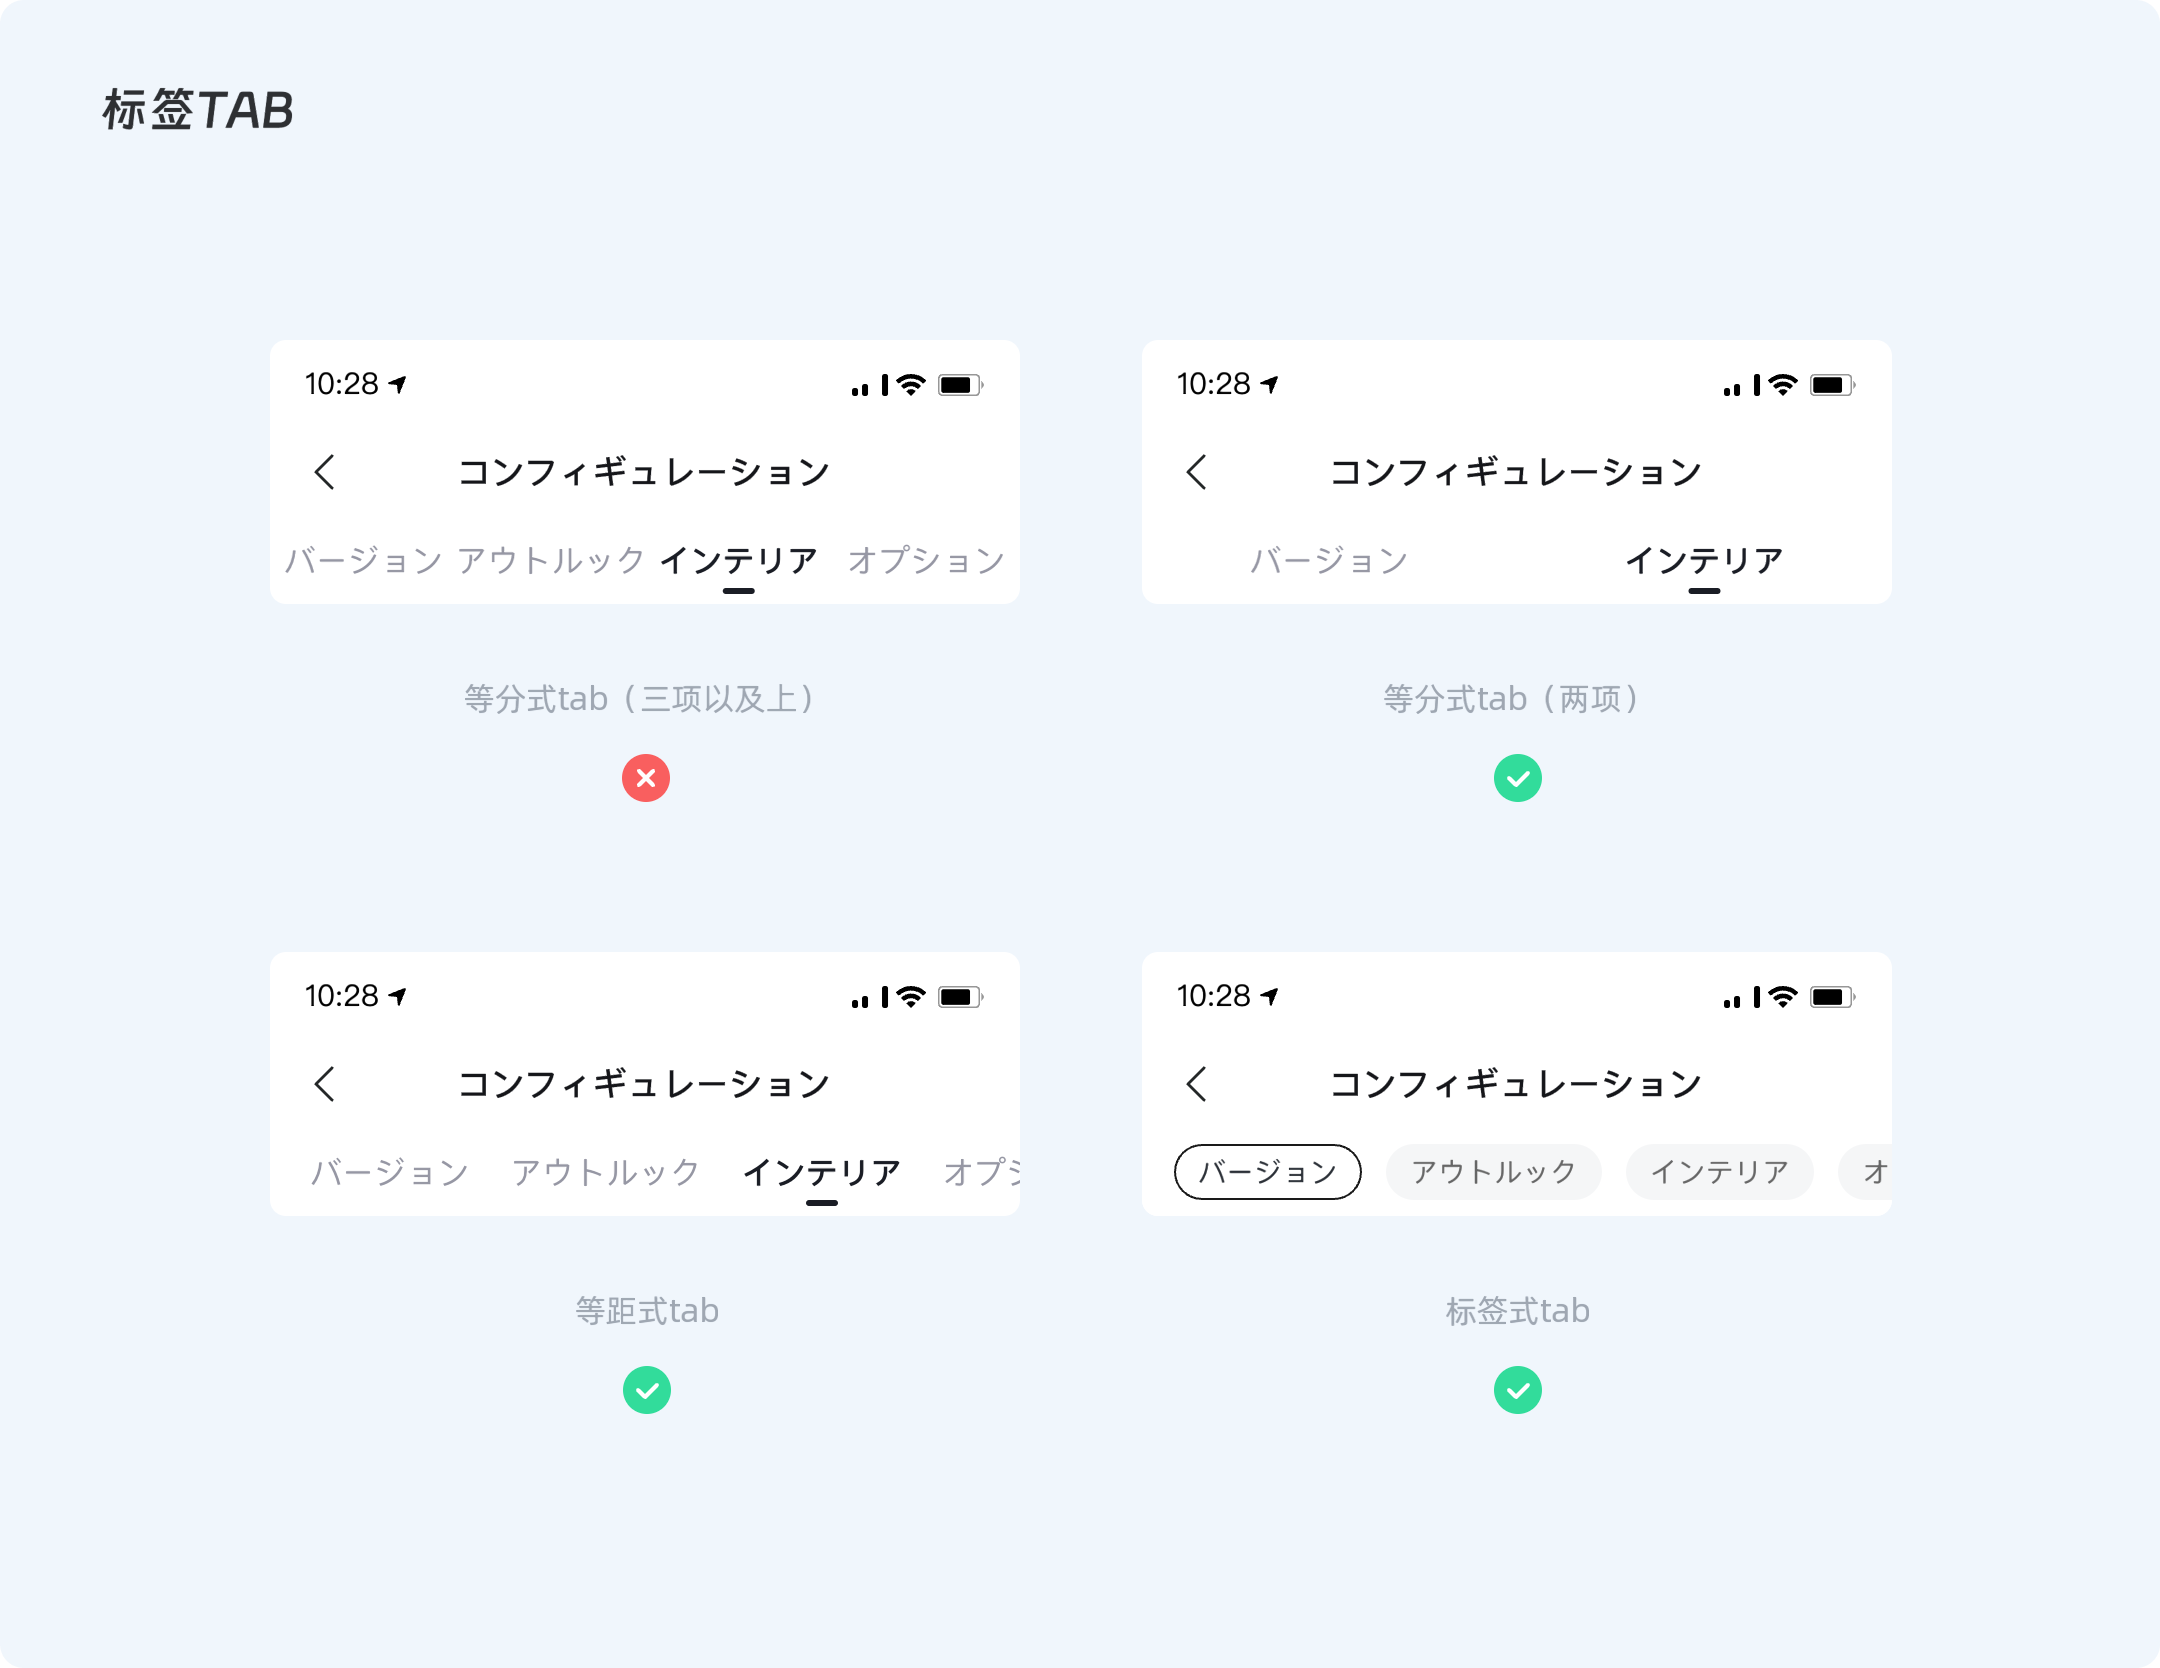Click the wifi icon in the top-left mockup
2160x1668 pixels.
[911, 385]
